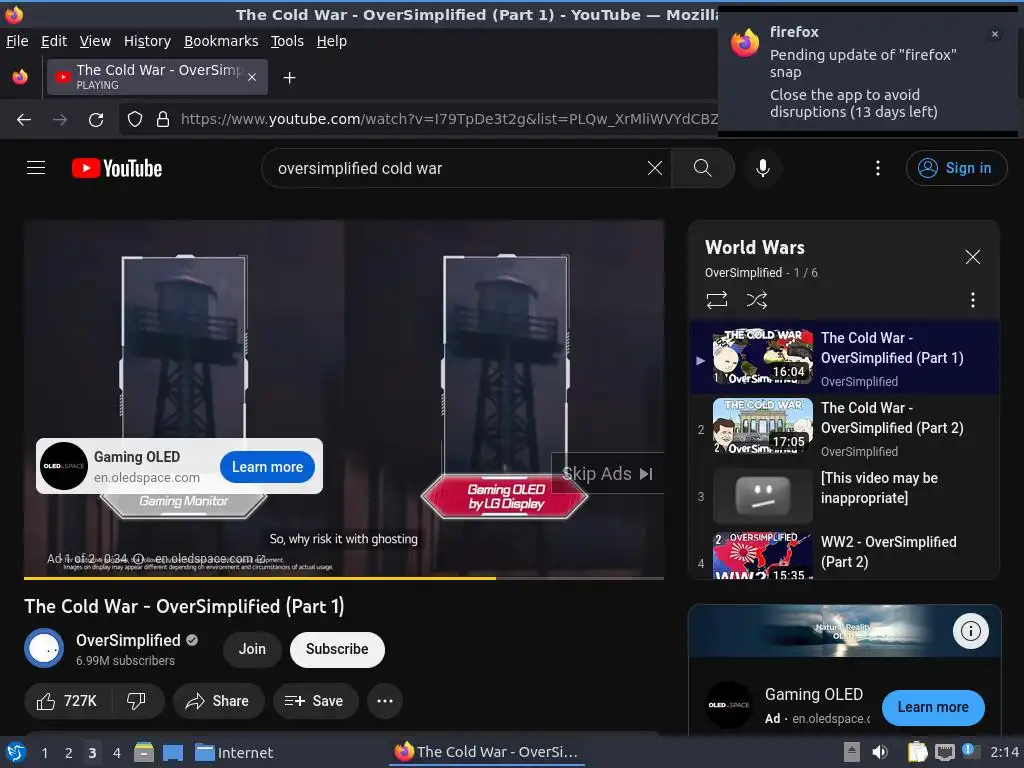Switch to workspace 4
The height and width of the screenshot is (768, 1024).
[117, 753]
